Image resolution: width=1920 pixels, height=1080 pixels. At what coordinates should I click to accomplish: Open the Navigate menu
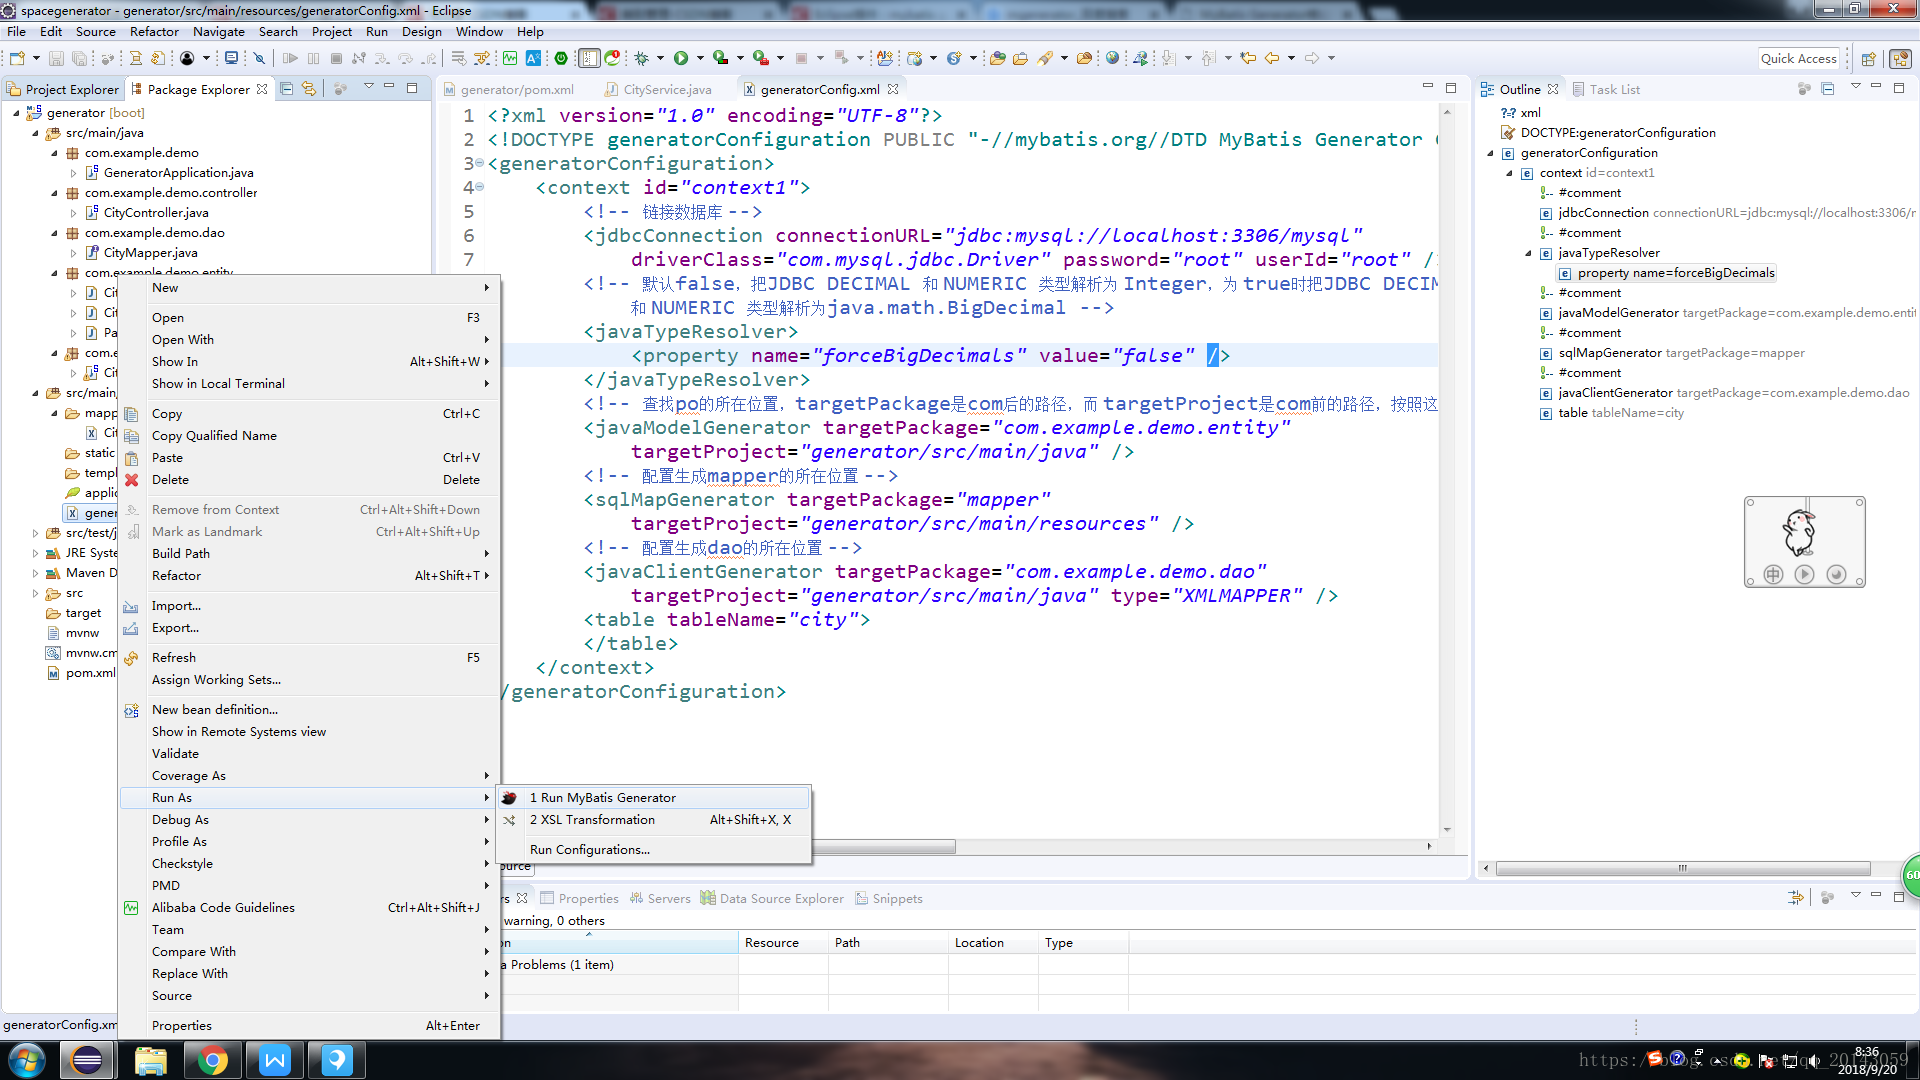point(218,31)
